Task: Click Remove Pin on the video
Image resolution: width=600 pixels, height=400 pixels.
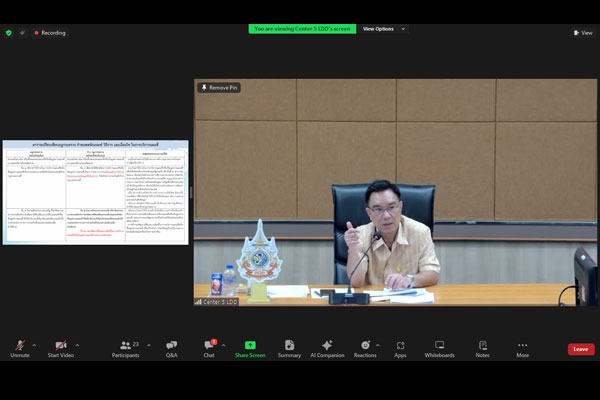Action: point(219,88)
